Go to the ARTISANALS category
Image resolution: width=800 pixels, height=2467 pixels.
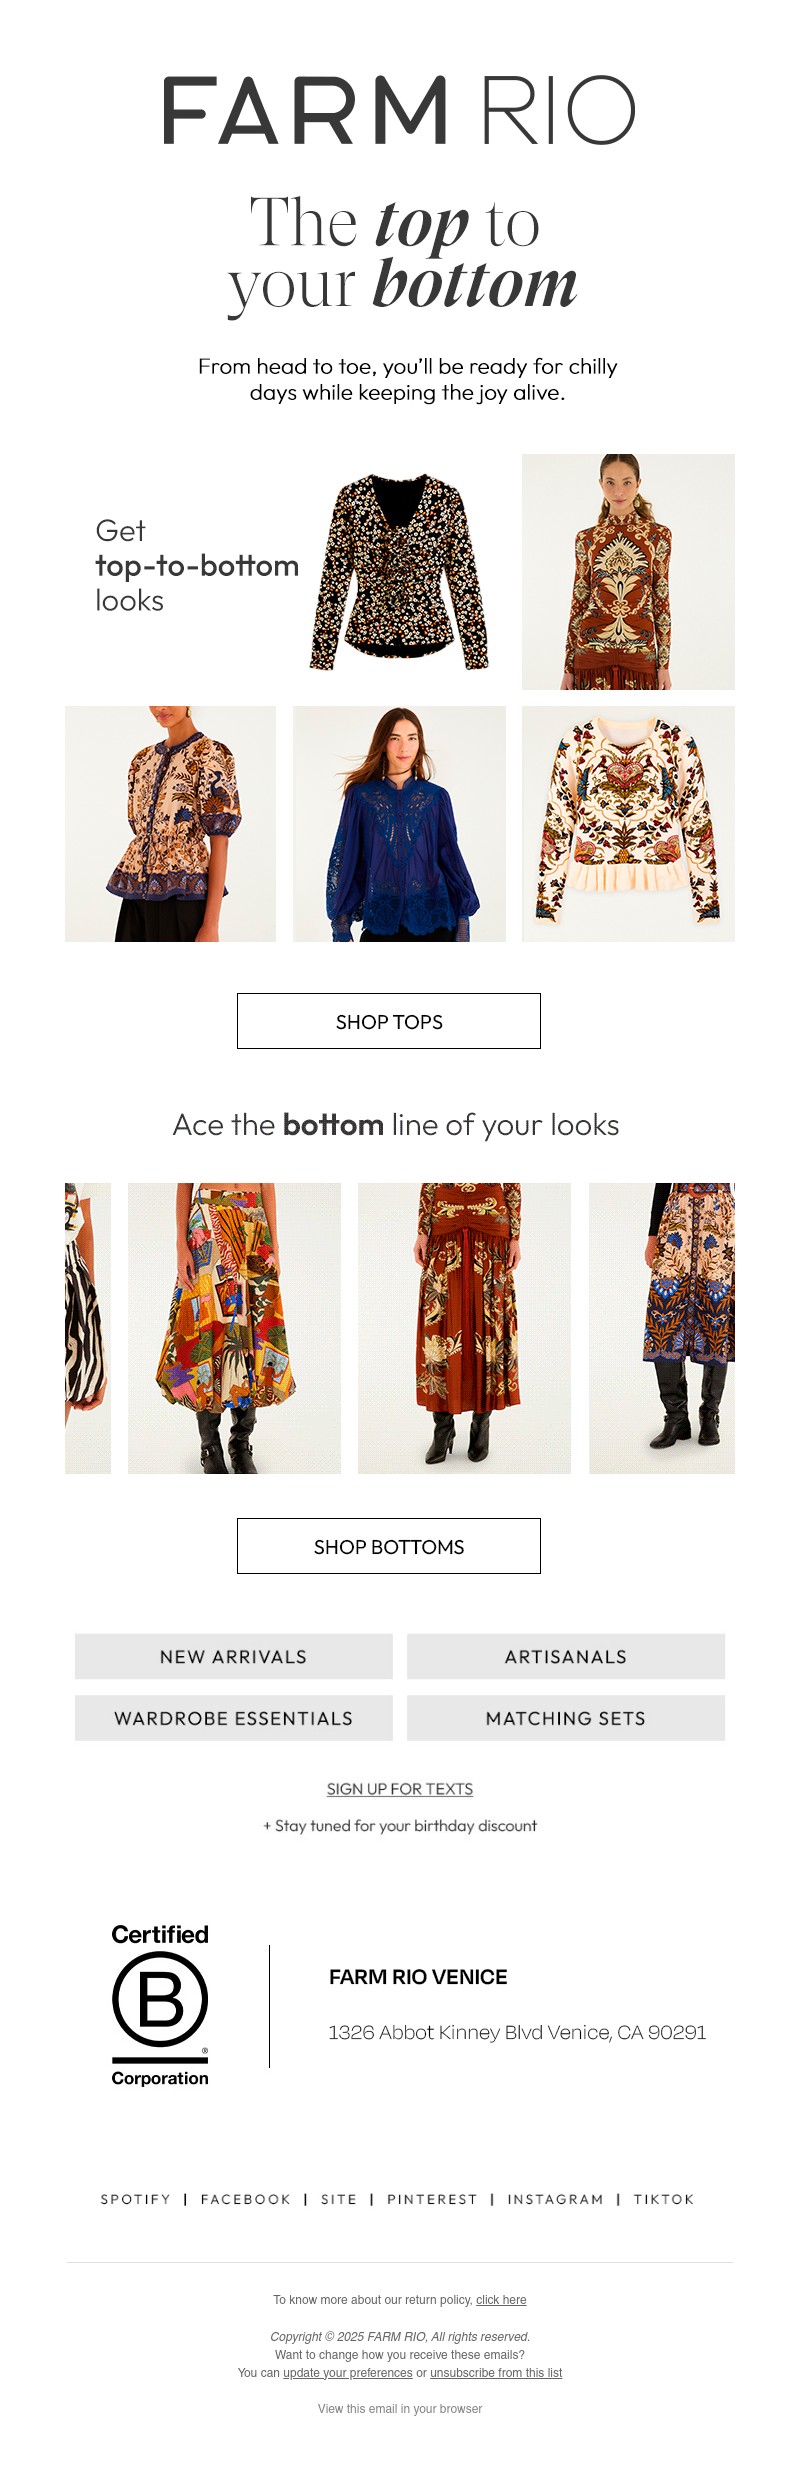click(565, 1656)
